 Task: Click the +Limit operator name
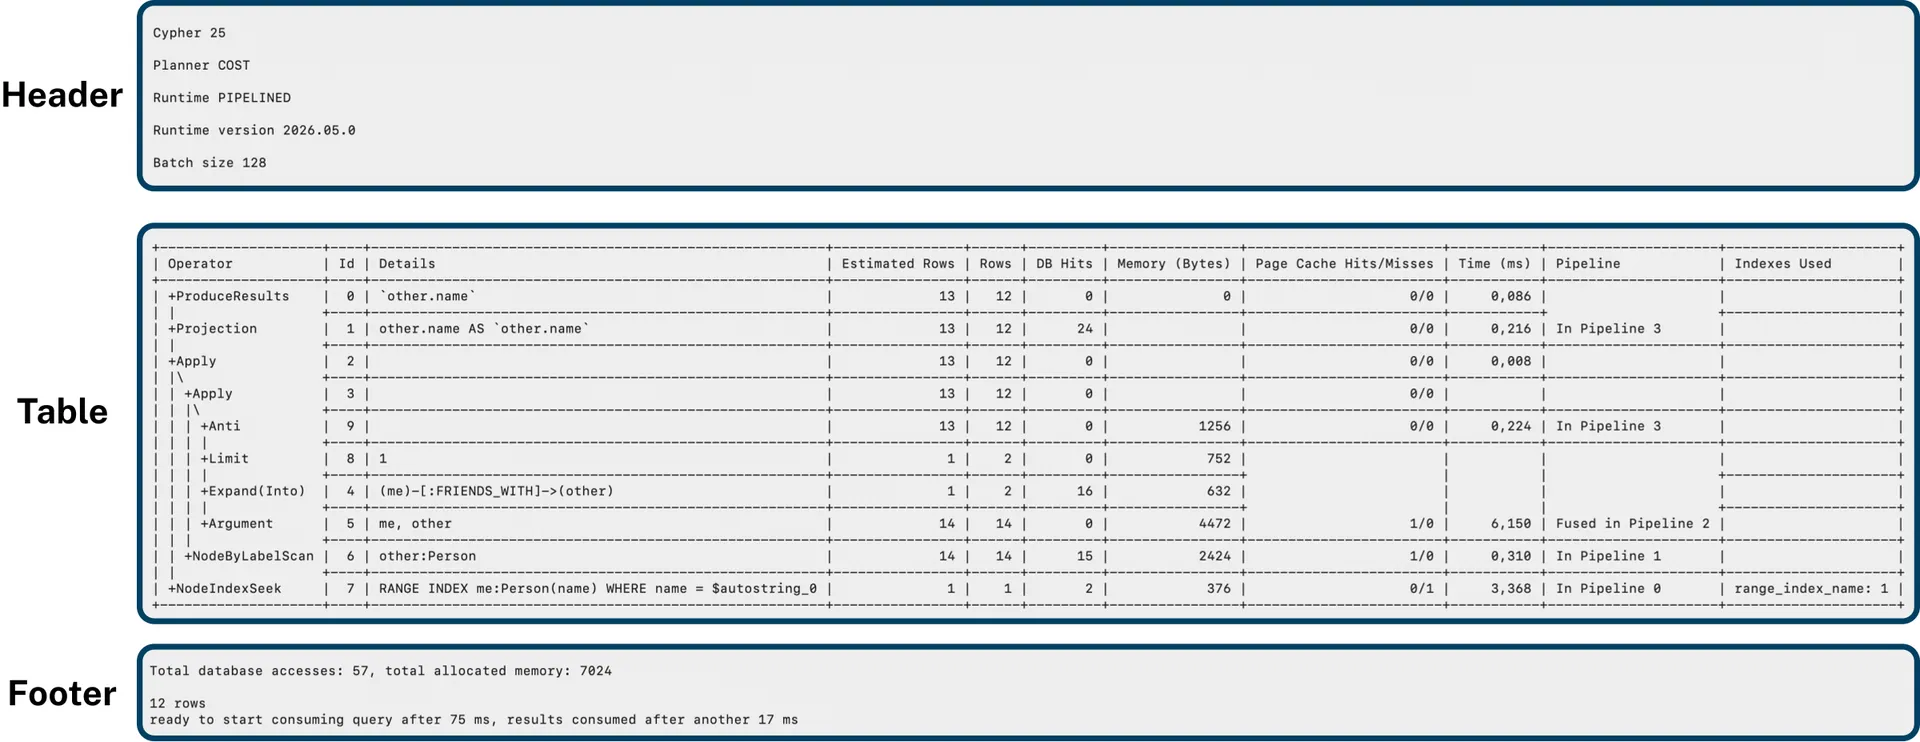[224, 459]
